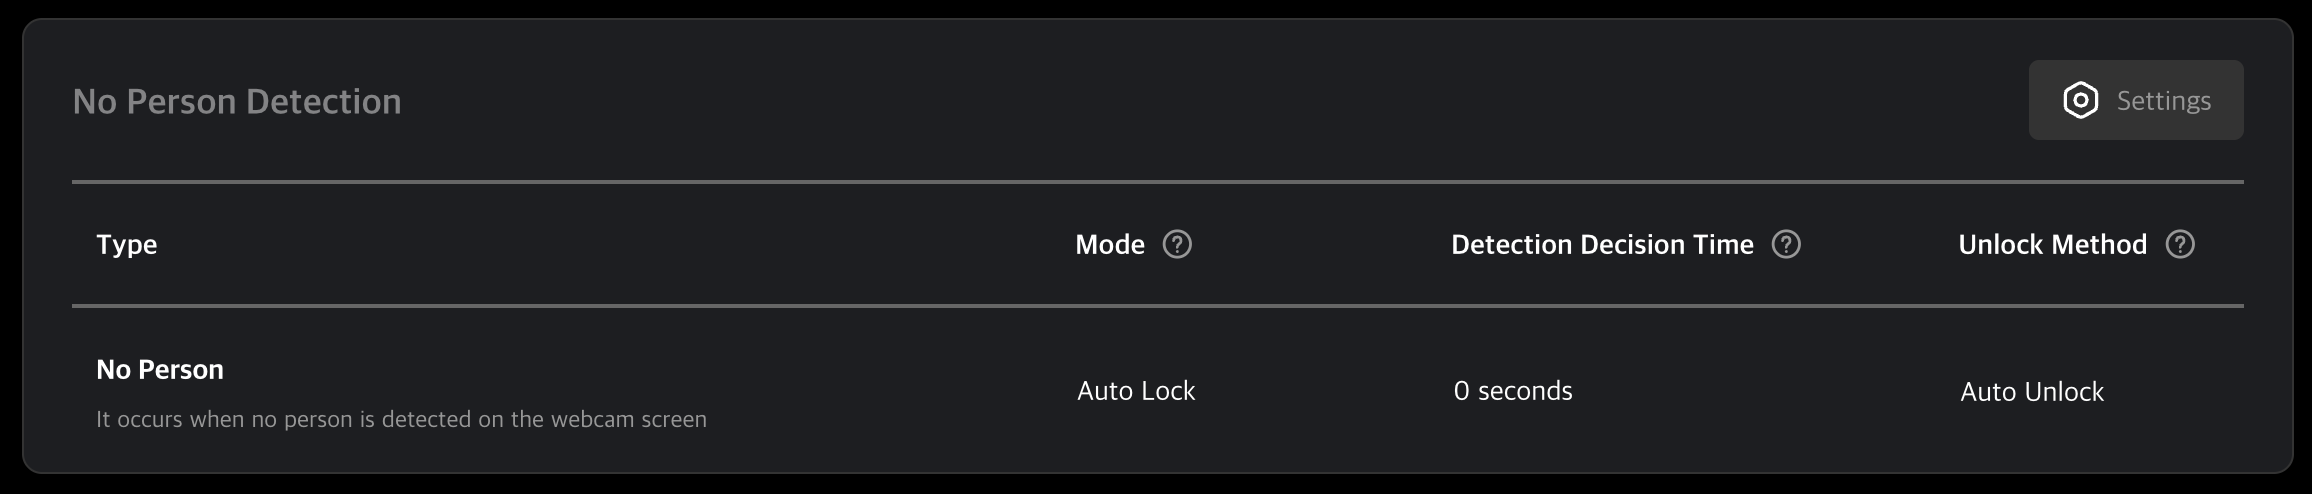Click the word seconds in the time value
This screenshot has width=2312, height=494.
1525,391
